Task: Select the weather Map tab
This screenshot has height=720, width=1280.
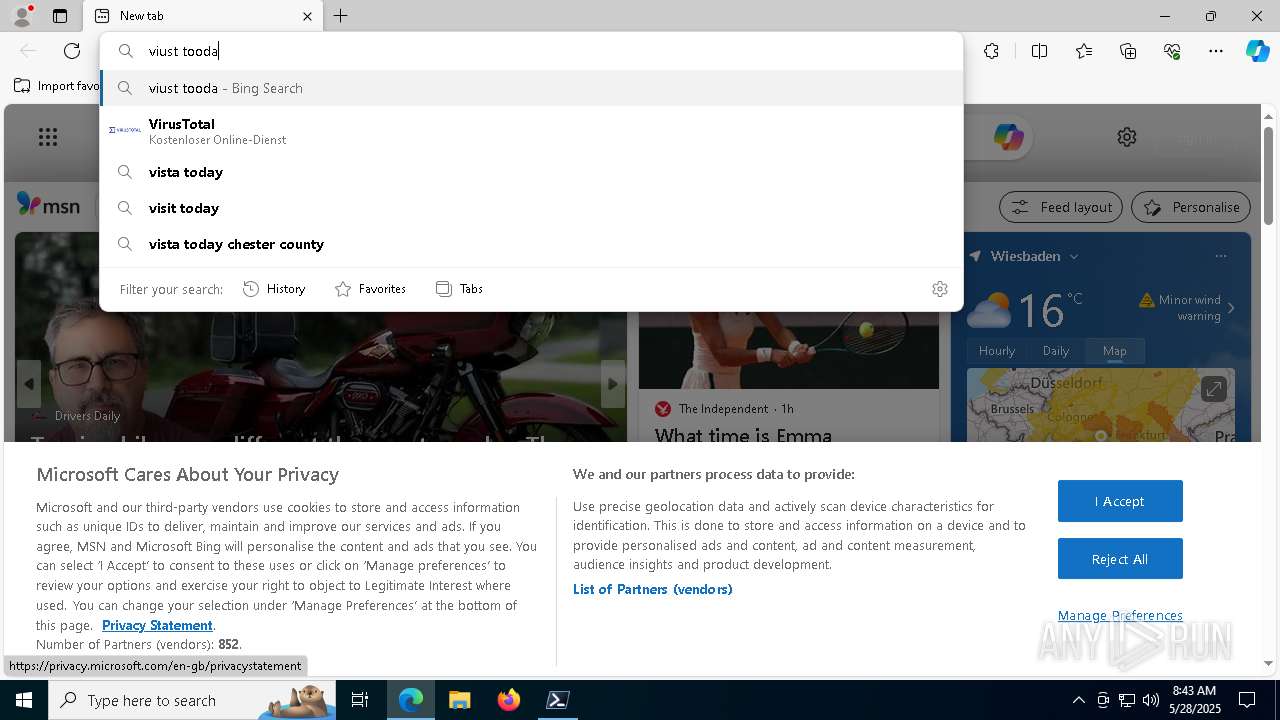Action: coord(1114,351)
